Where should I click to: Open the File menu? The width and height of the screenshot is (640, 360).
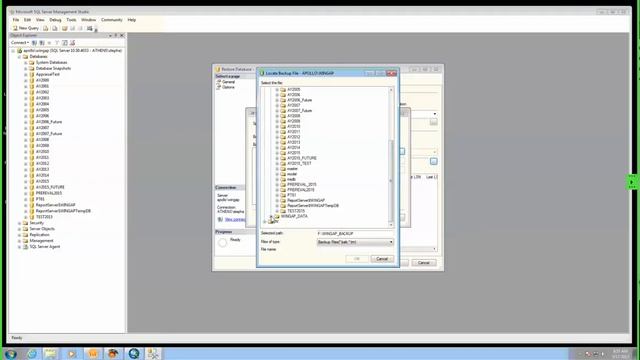point(16,20)
